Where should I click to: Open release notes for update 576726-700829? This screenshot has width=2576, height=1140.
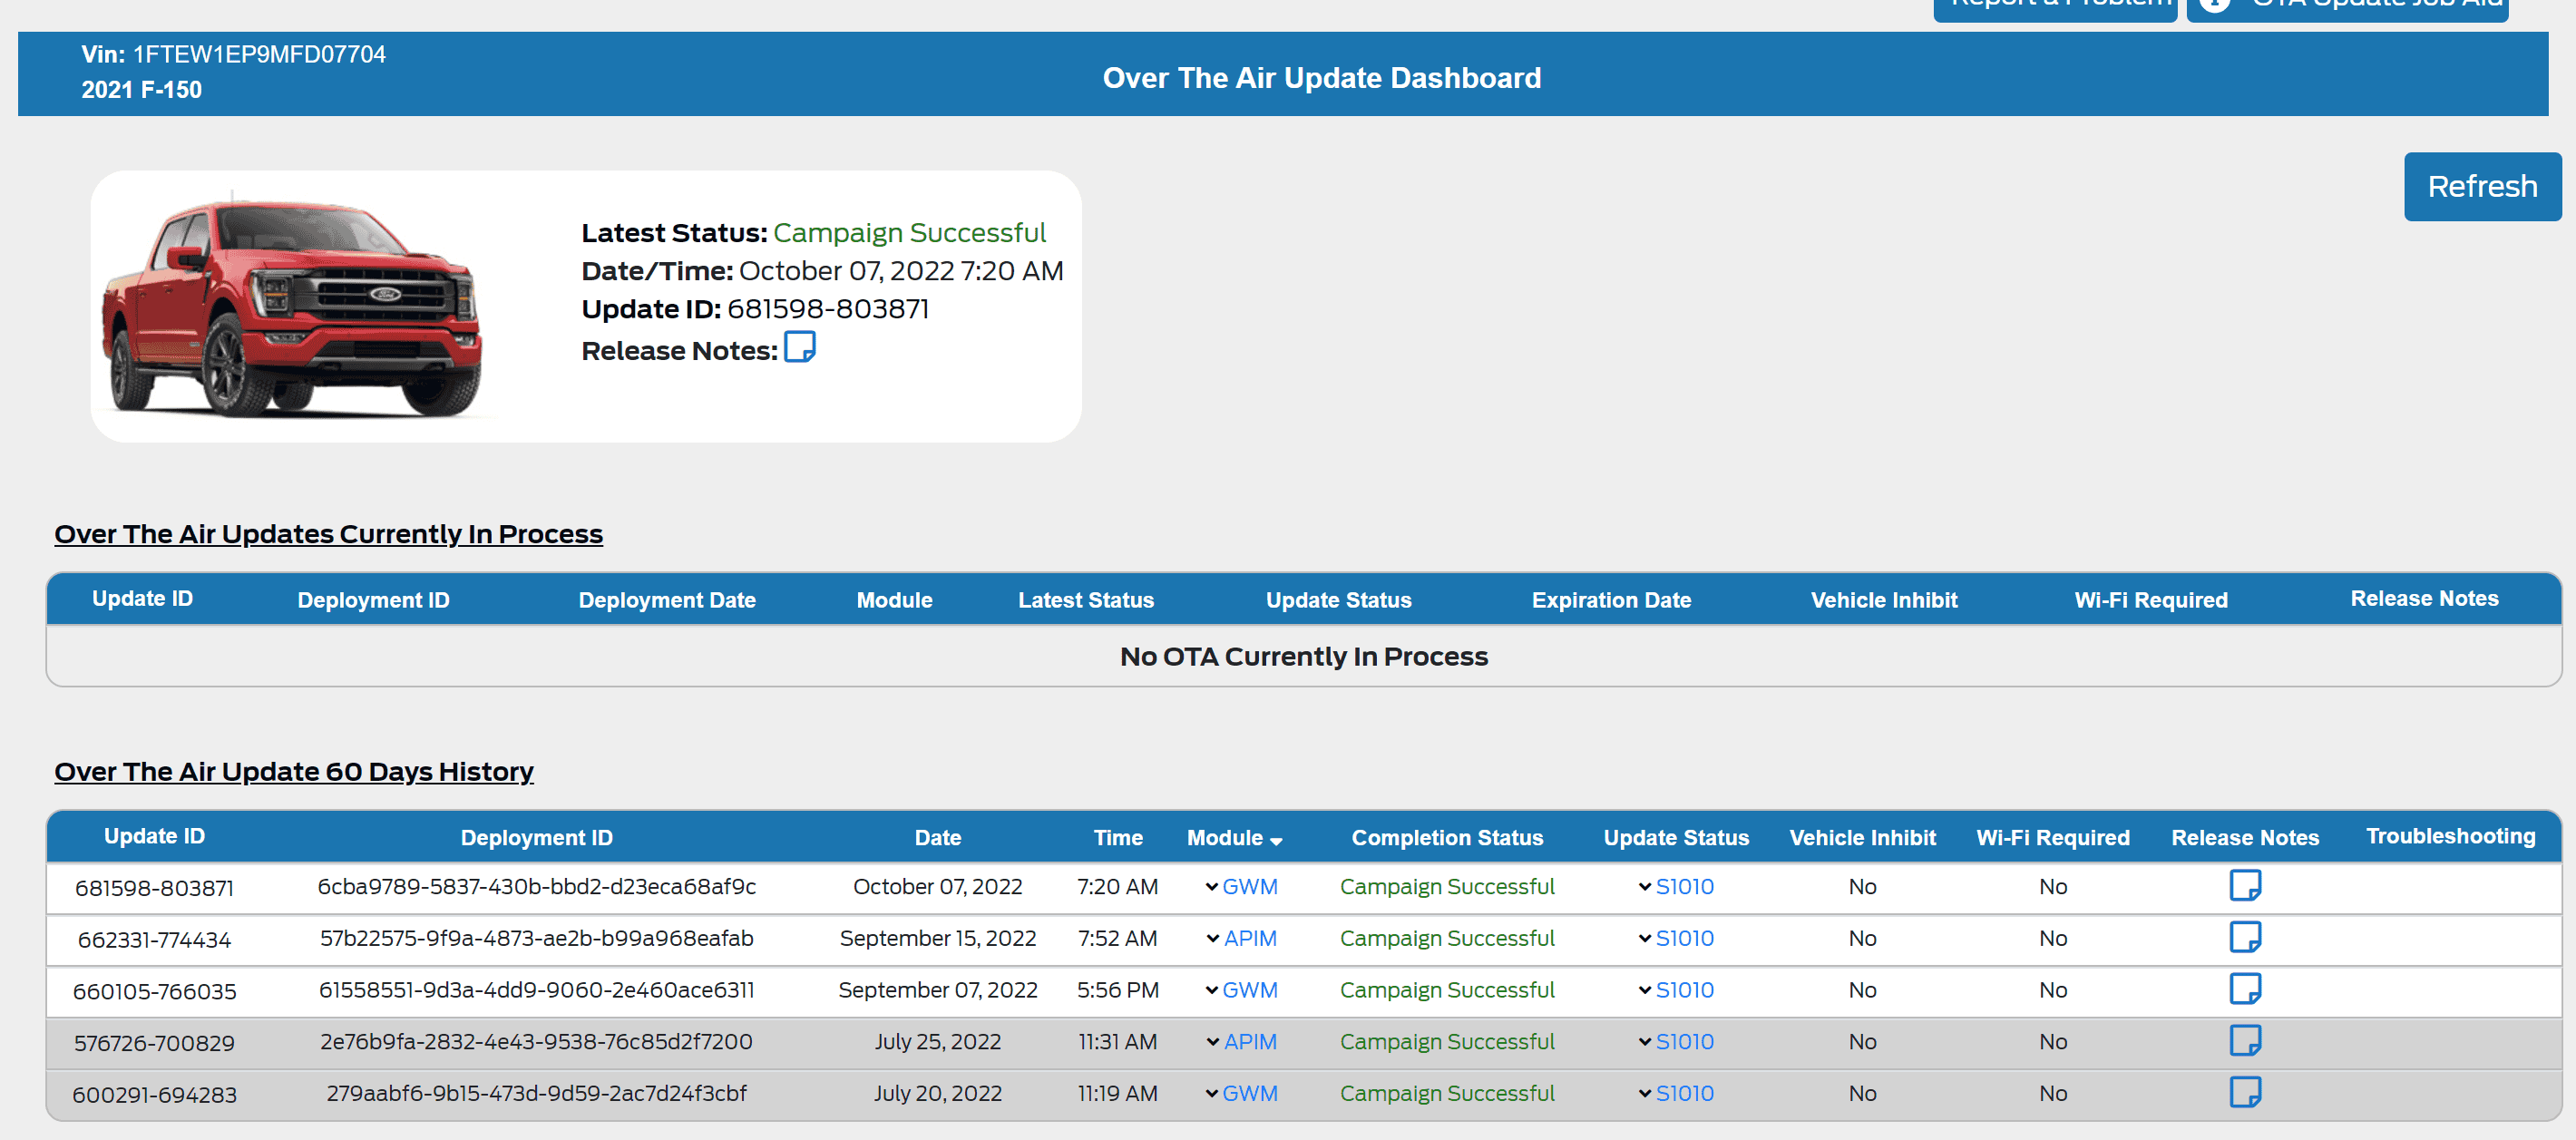coord(2244,1041)
